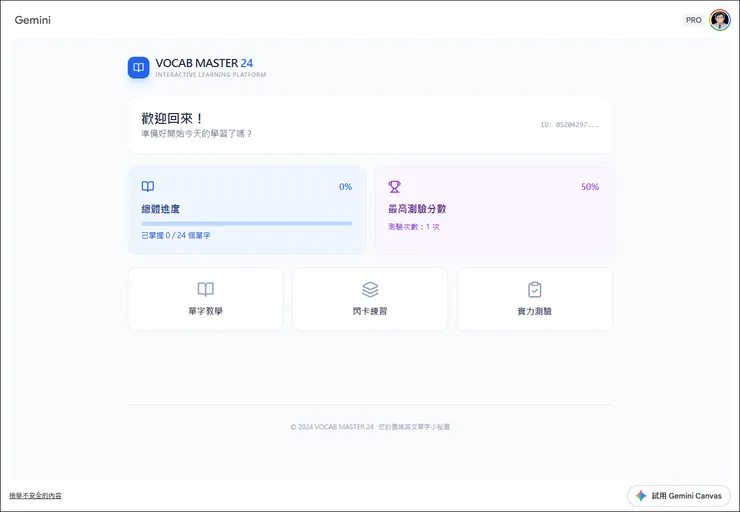The width and height of the screenshot is (740, 512).
Task: Start the 實力測驗 quiz card
Action: point(535,299)
